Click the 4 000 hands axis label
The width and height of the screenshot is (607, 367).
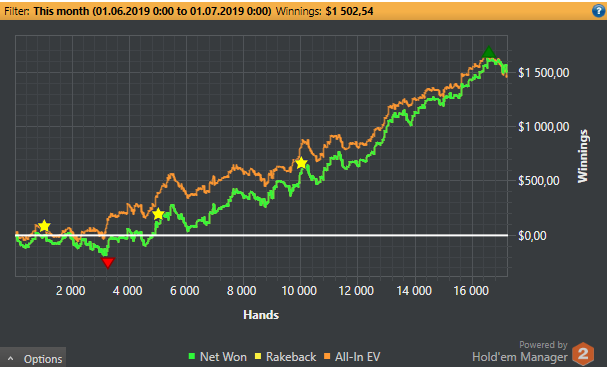click(x=127, y=291)
